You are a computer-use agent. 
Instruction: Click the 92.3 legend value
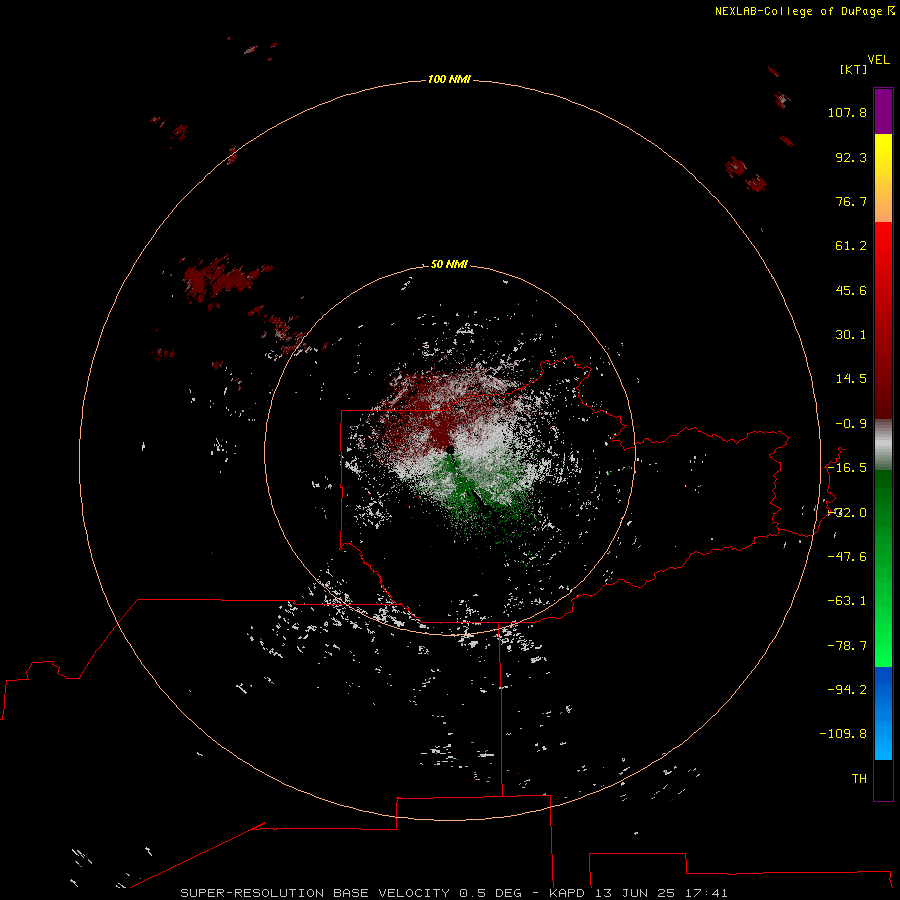pos(851,157)
